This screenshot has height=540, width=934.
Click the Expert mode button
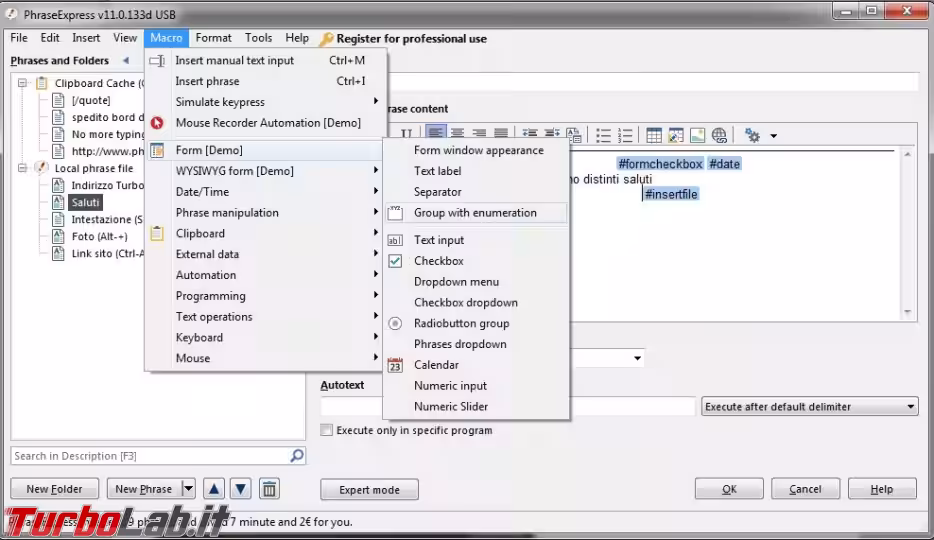[369, 489]
